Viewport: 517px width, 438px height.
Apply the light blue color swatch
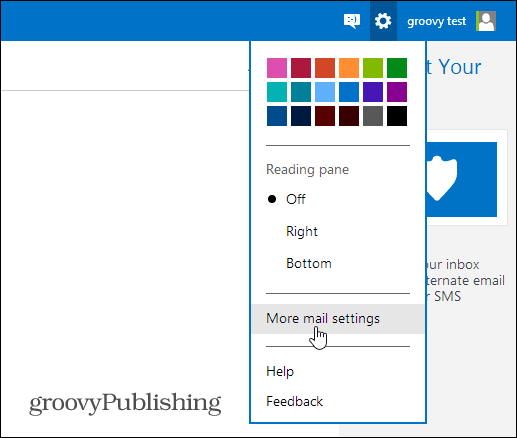click(x=325, y=92)
